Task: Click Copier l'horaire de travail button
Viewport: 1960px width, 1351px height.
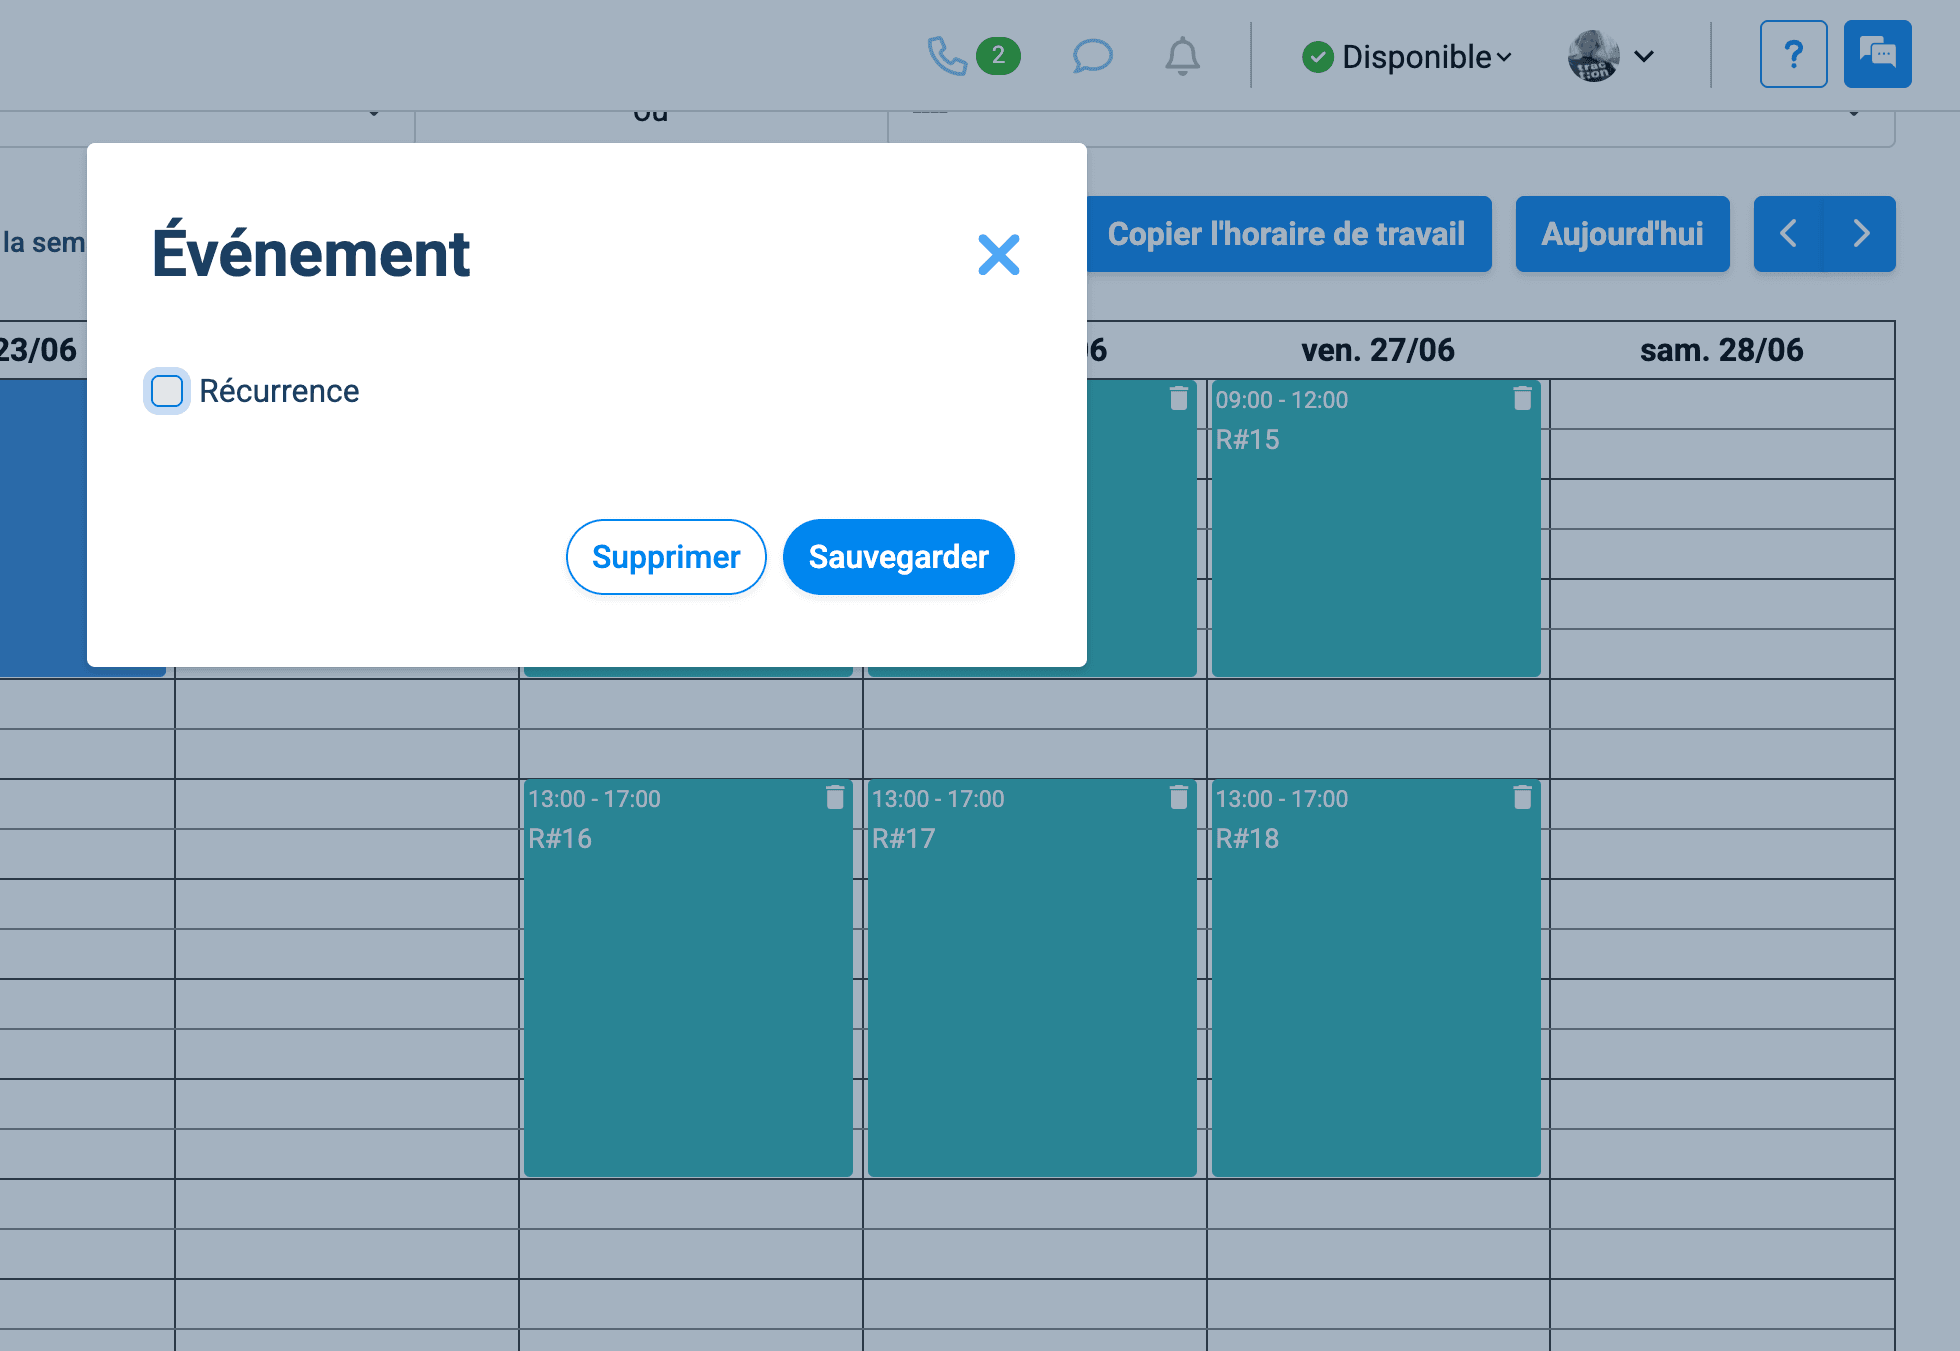Action: [x=1286, y=234]
